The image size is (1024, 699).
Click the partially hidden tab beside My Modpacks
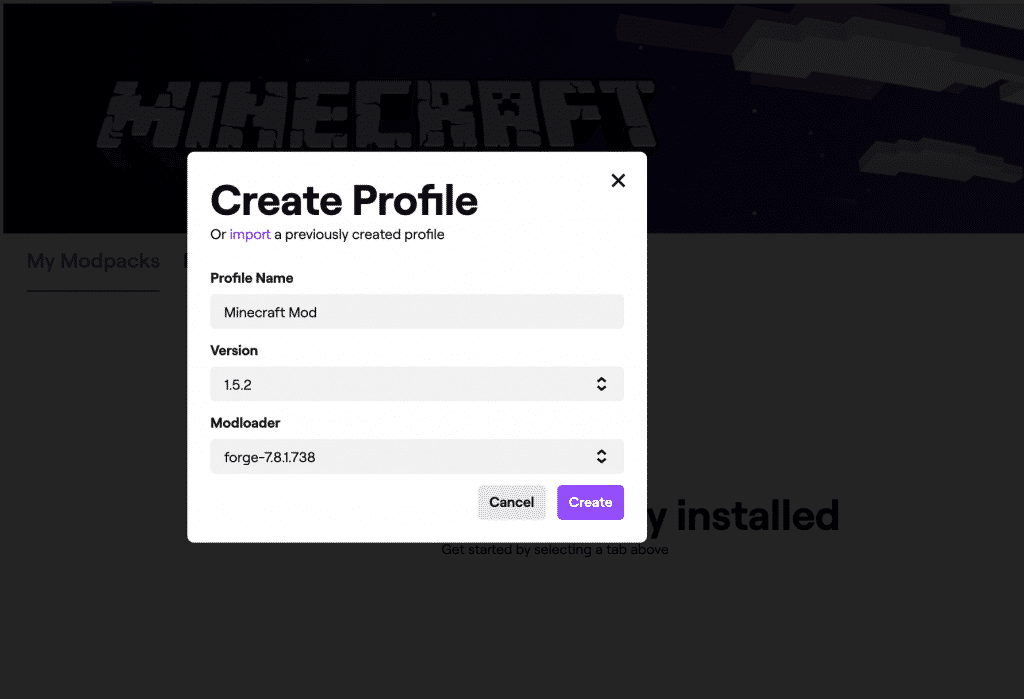pos(185,262)
